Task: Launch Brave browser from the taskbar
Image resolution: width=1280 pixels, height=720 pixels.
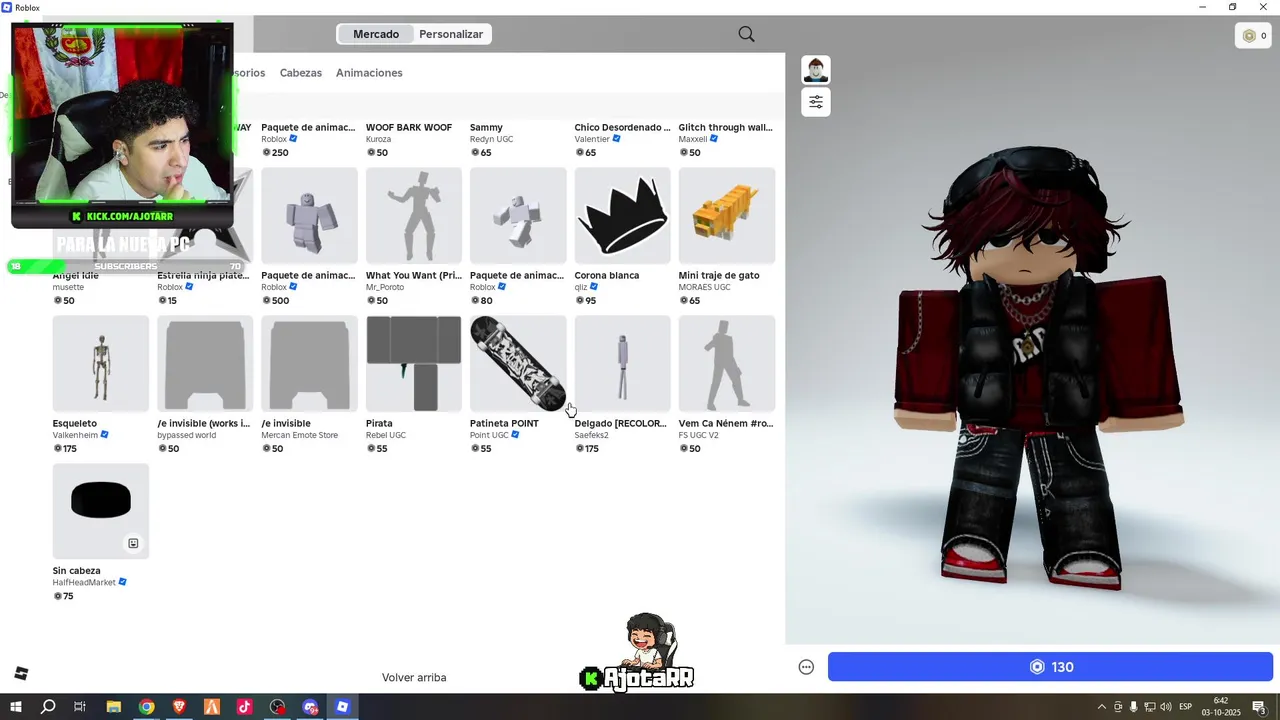Action: click(179, 707)
